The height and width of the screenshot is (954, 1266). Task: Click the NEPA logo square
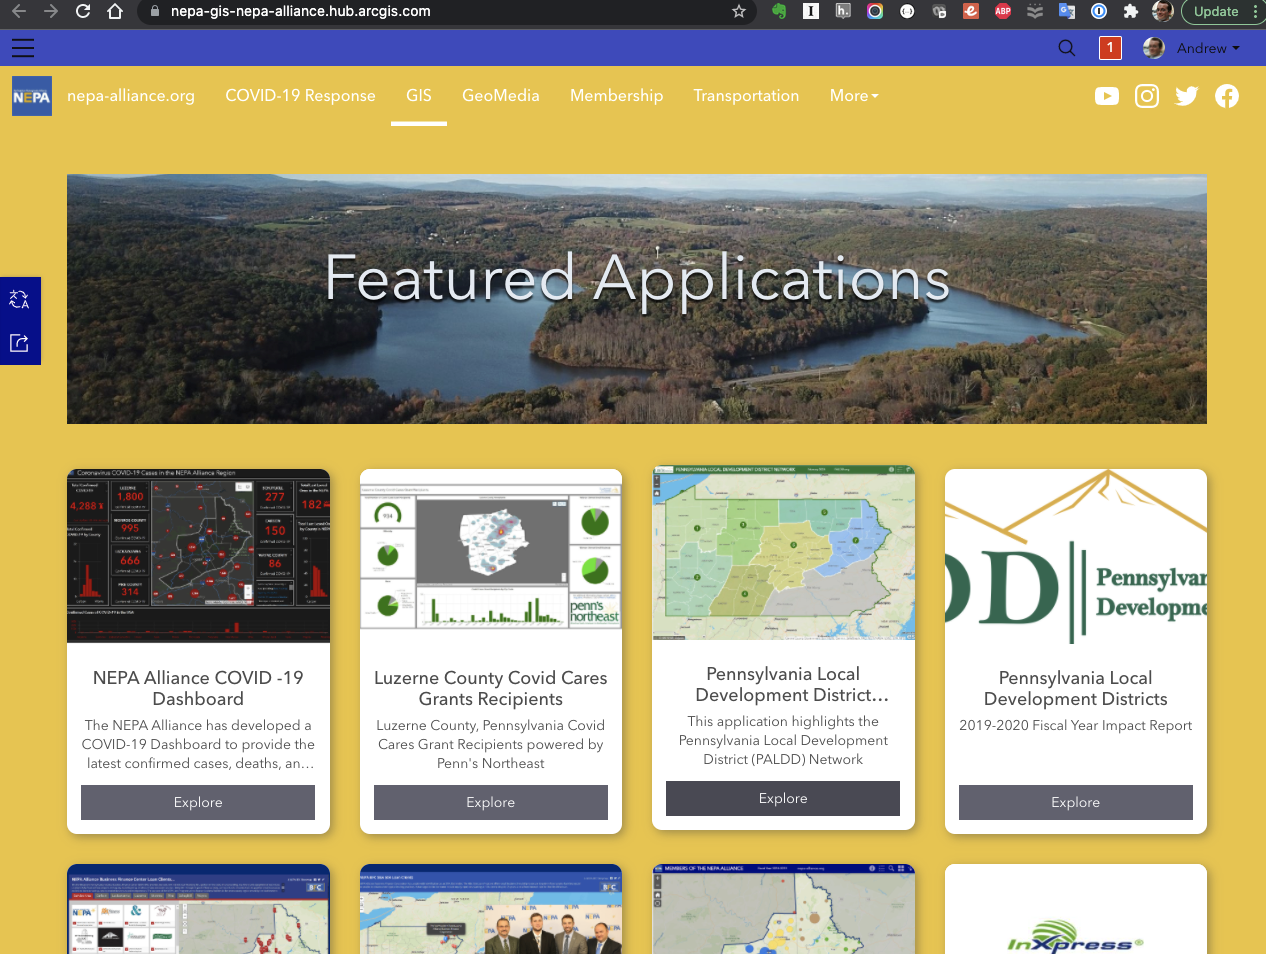[31, 96]
